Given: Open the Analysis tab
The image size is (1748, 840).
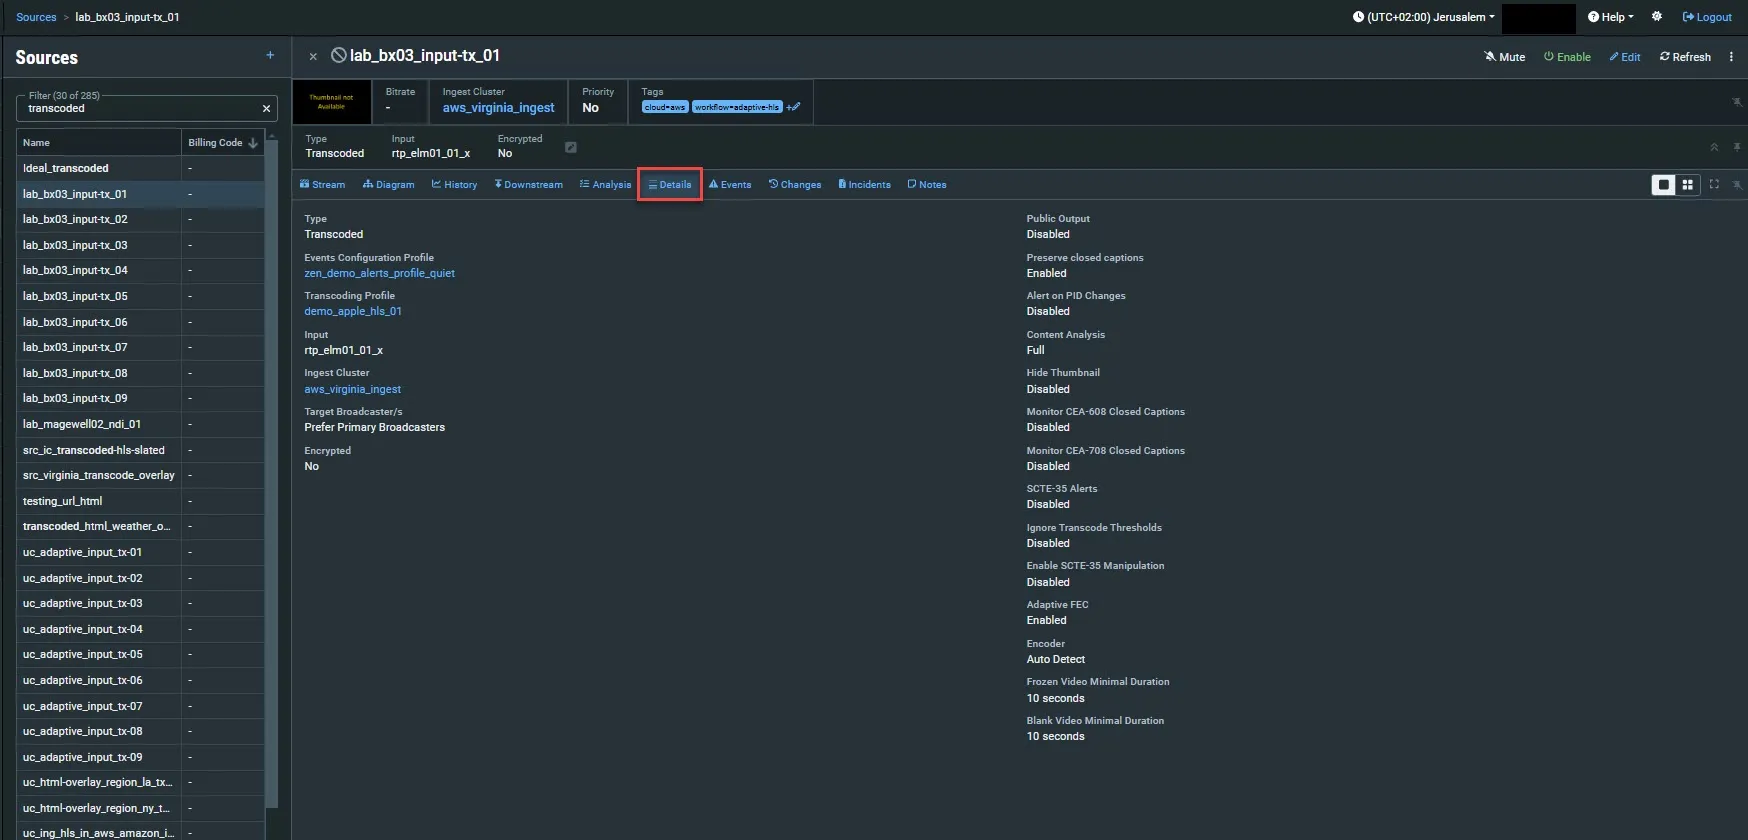Looking at the screenshot, I should click(x=605, y=185).
